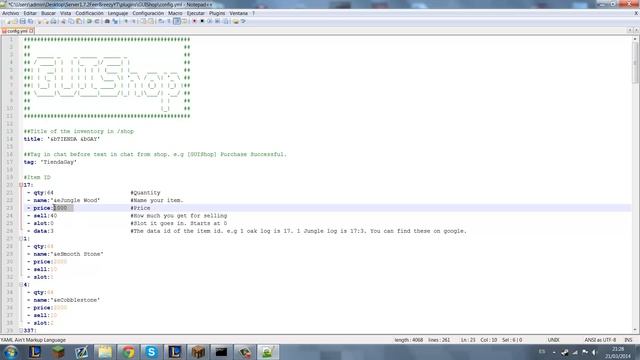This screenshot has width=640, height=360.
Task: Click the 'ANSI as UTF-8' encoding status entry
Action: point(600,340)
